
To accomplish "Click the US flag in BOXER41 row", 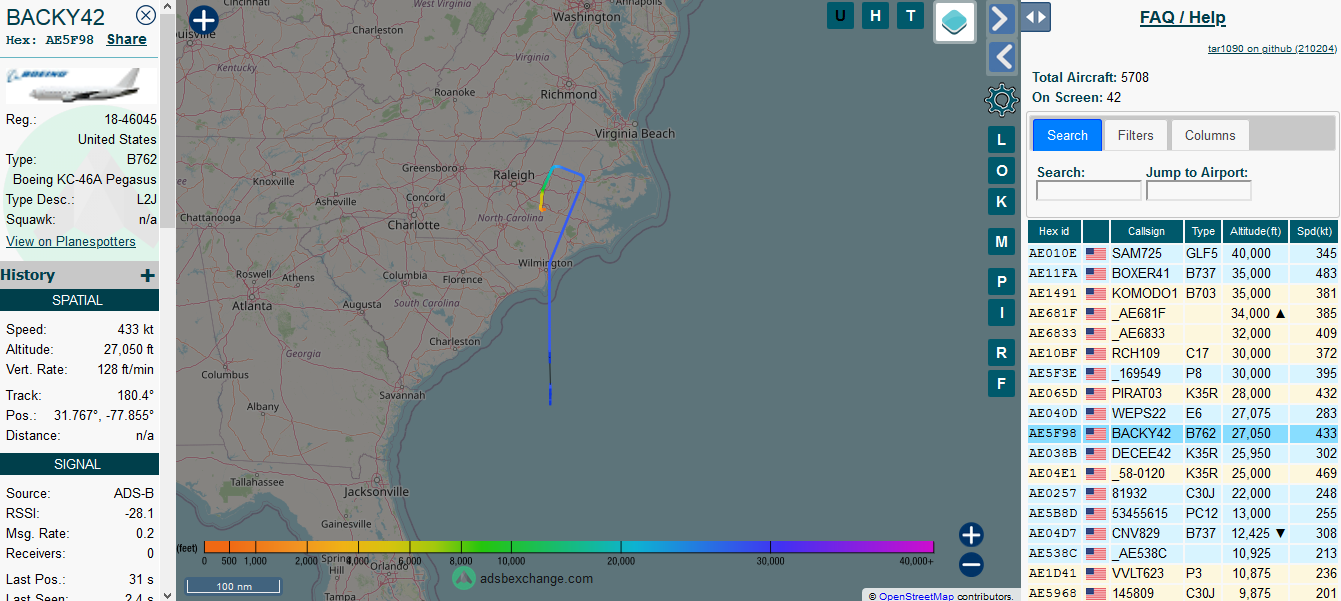I will pos(1096,274).
